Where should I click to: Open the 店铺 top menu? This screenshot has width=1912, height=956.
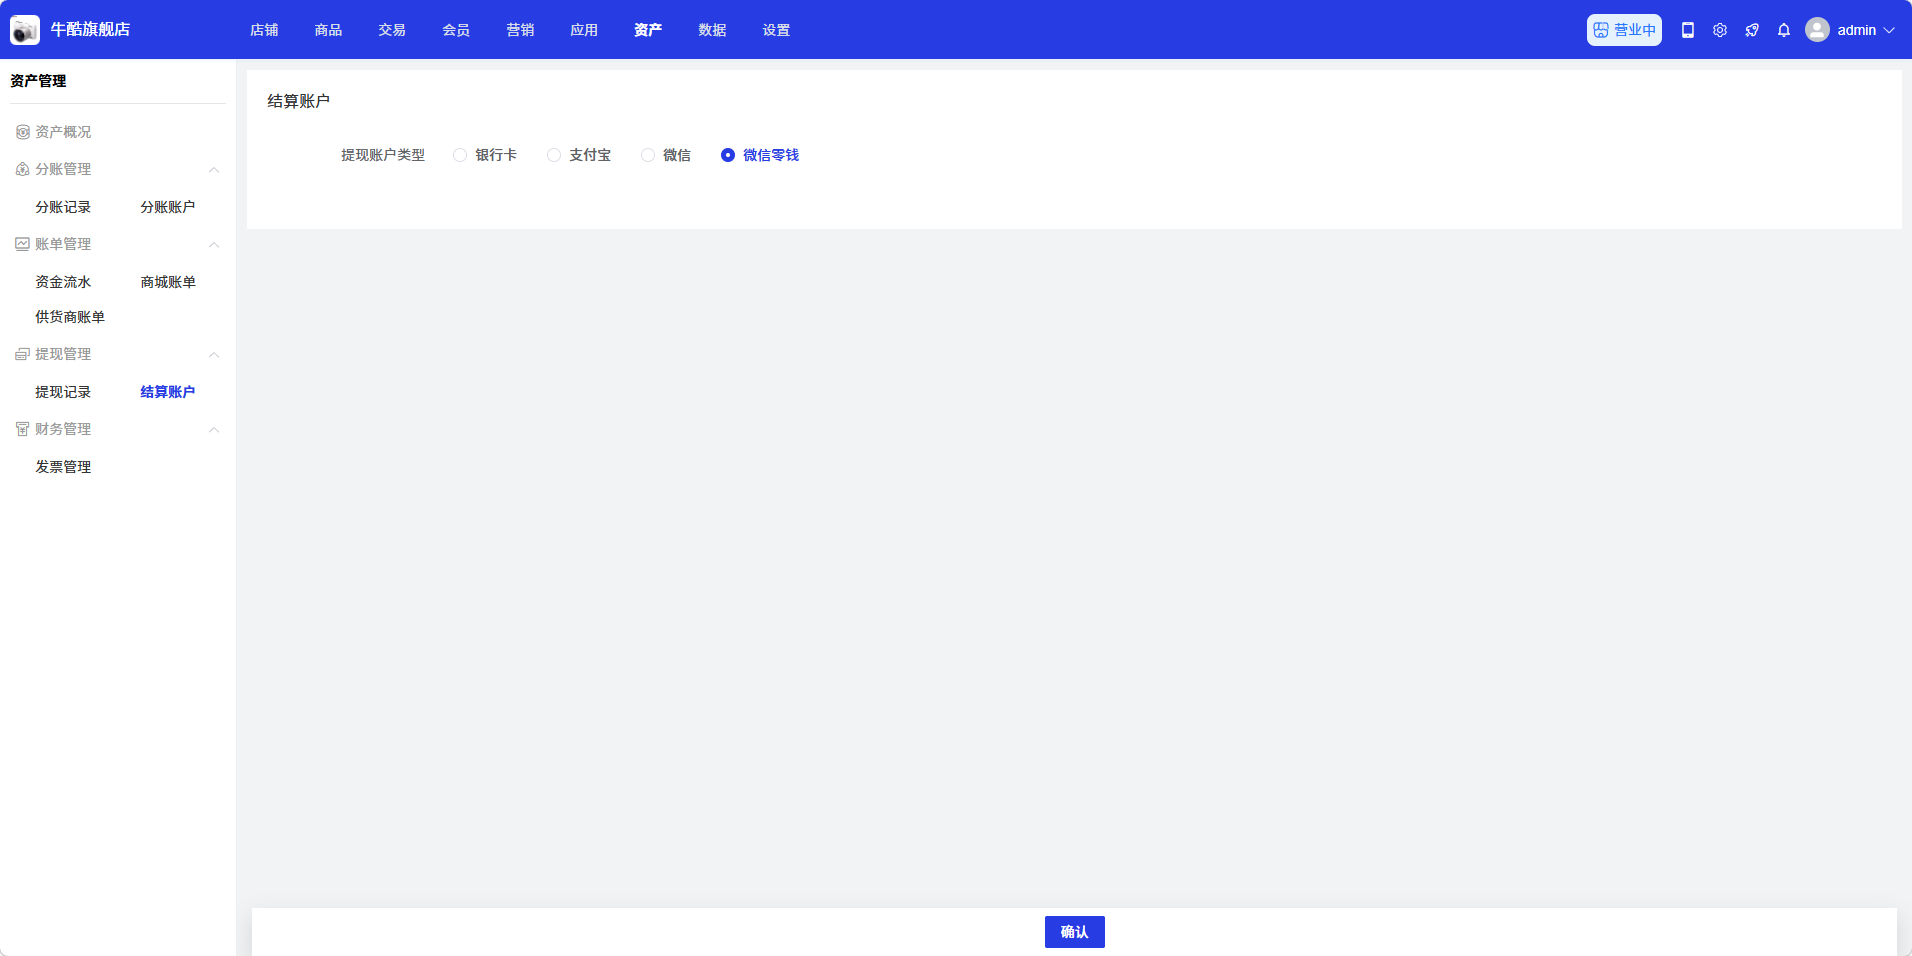264,30
